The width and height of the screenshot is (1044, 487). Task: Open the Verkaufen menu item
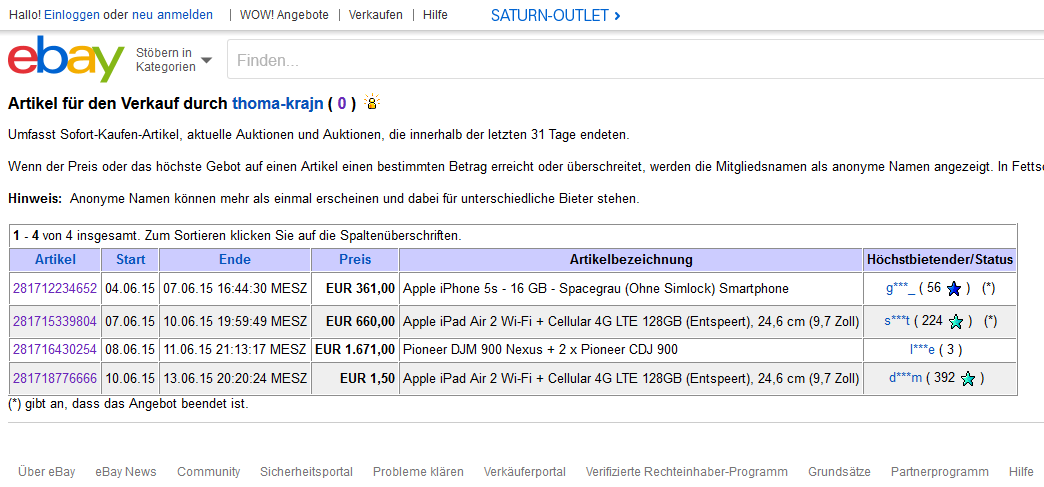tap(376, 15)
